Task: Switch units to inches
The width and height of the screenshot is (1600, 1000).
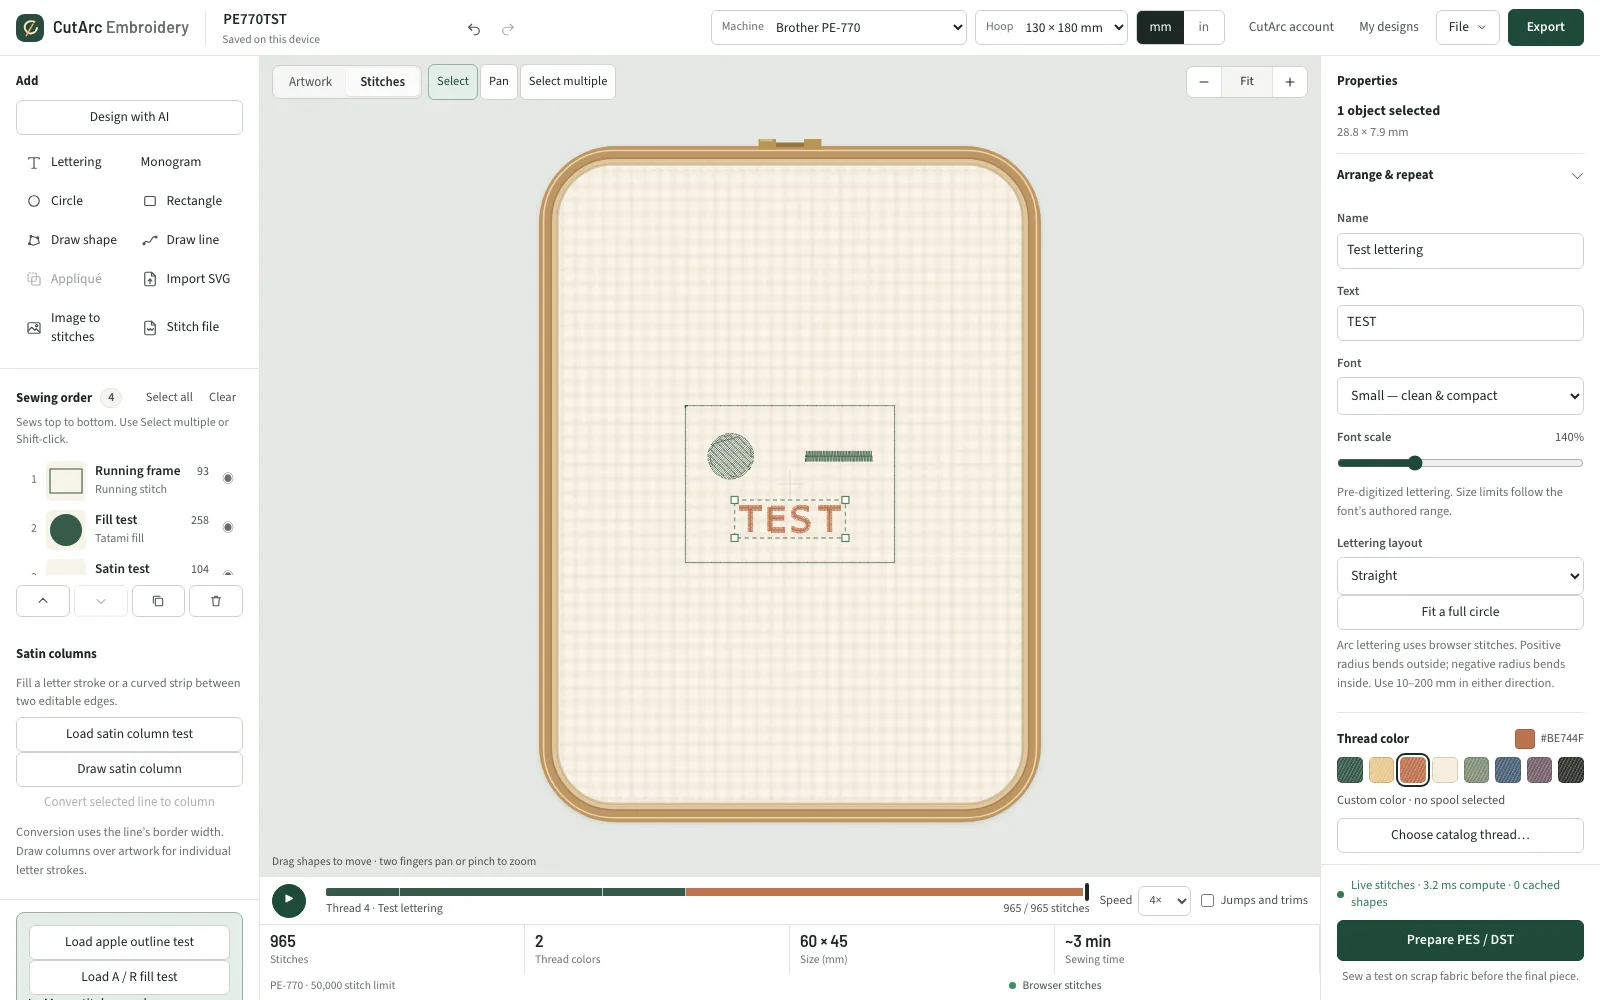Action: pyautogui.click(x=1204, y=28)
